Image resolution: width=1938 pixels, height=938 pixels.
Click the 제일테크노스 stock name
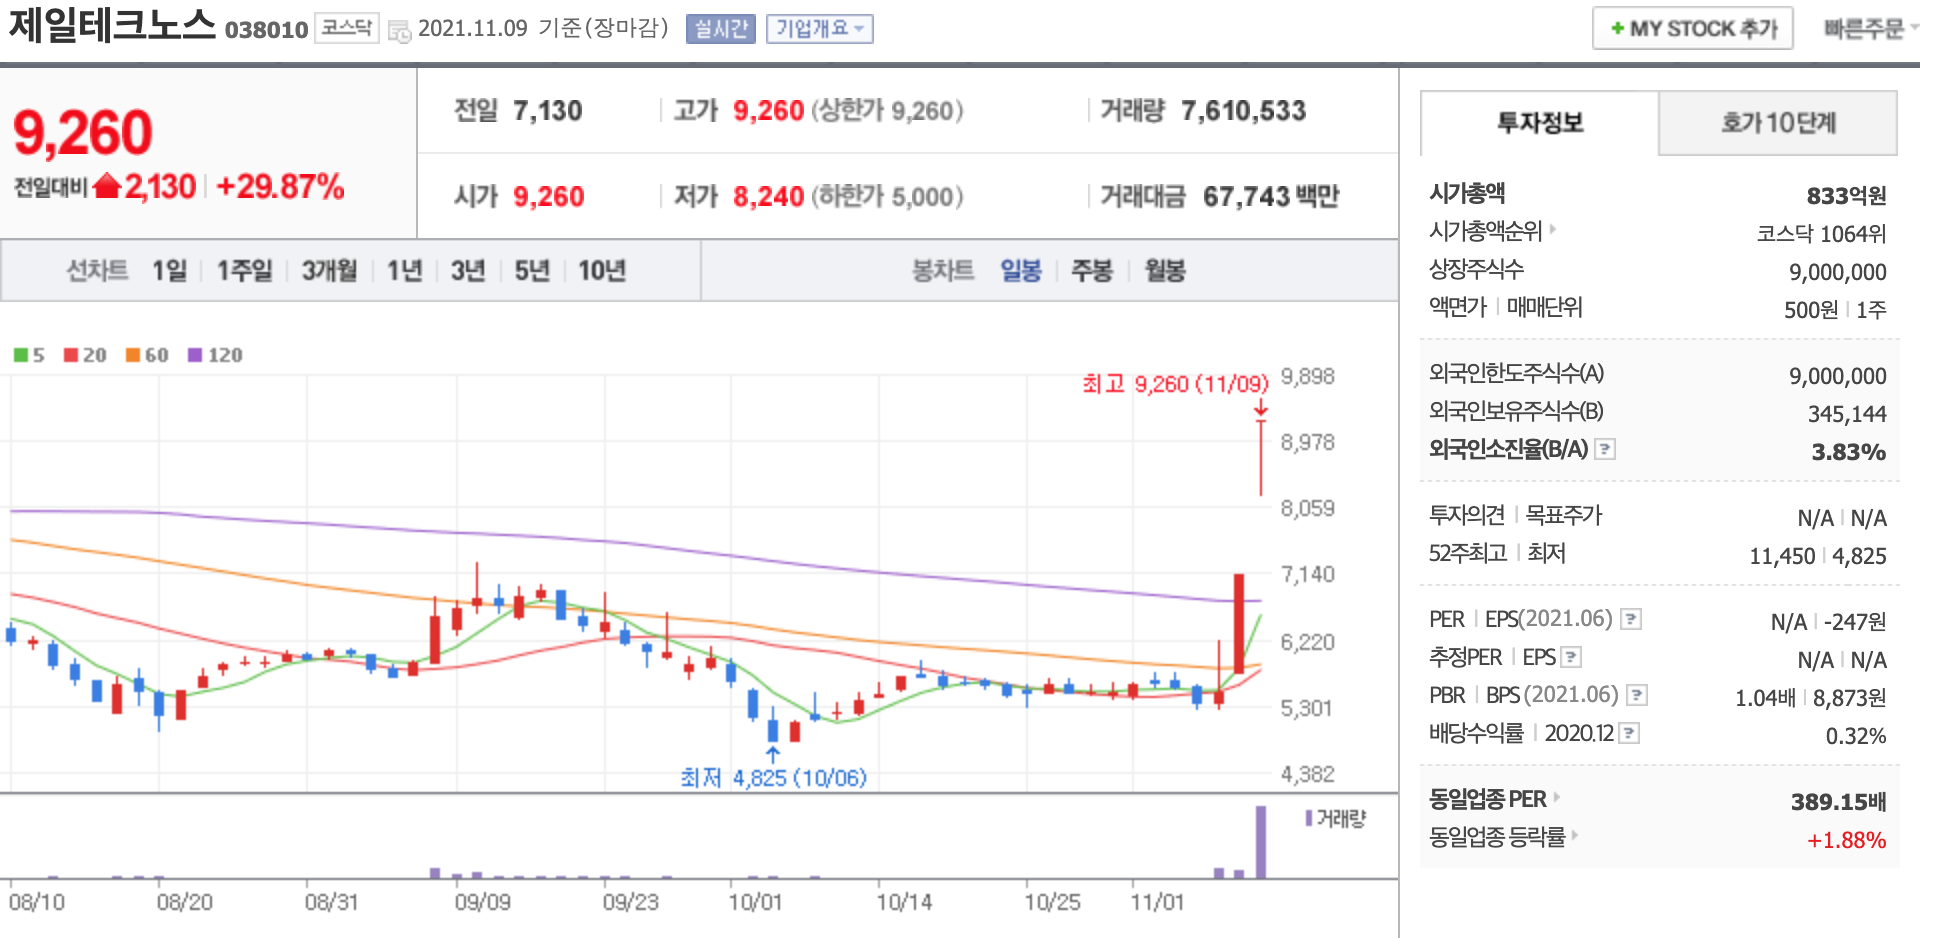point(112,25)
